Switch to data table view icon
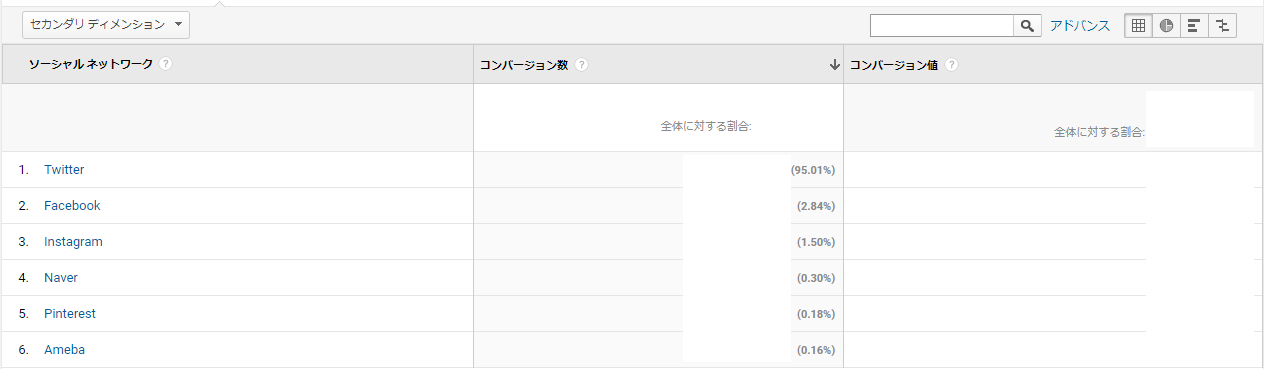 click(1138, 26)
